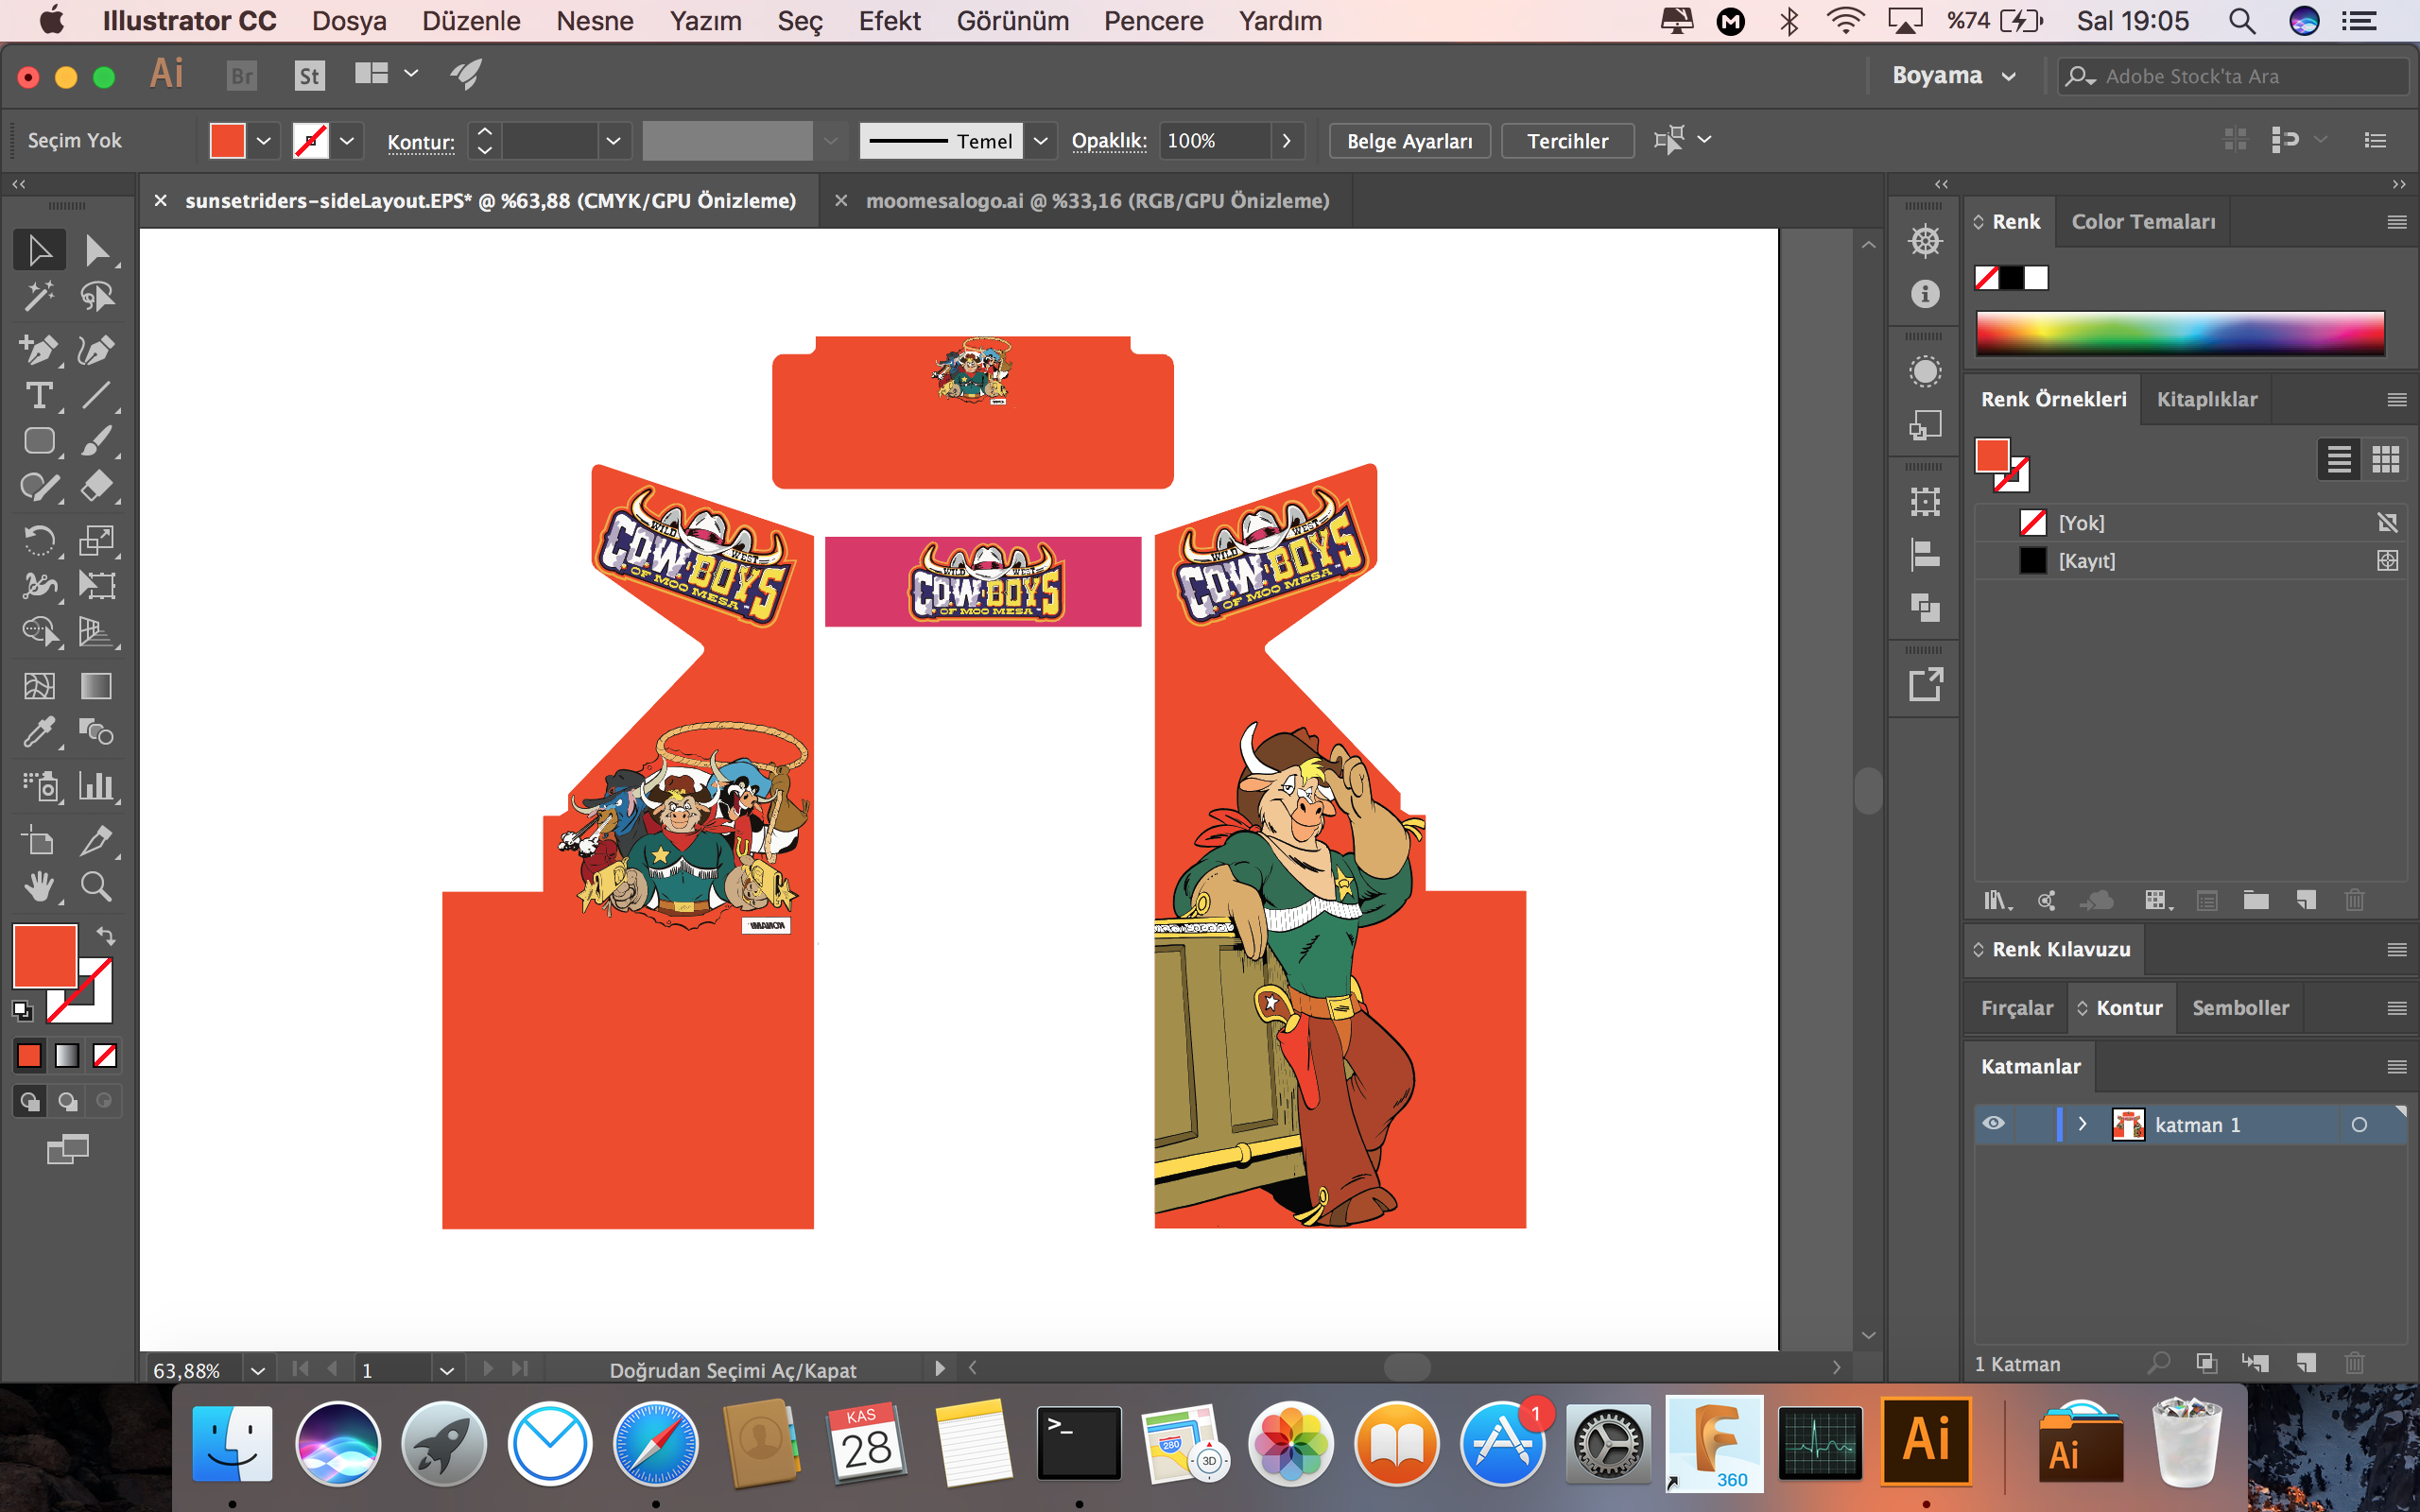Screen dimensions: 2420x1512
Task: Select the Magic Wand tool
Action: click(39, 296)
